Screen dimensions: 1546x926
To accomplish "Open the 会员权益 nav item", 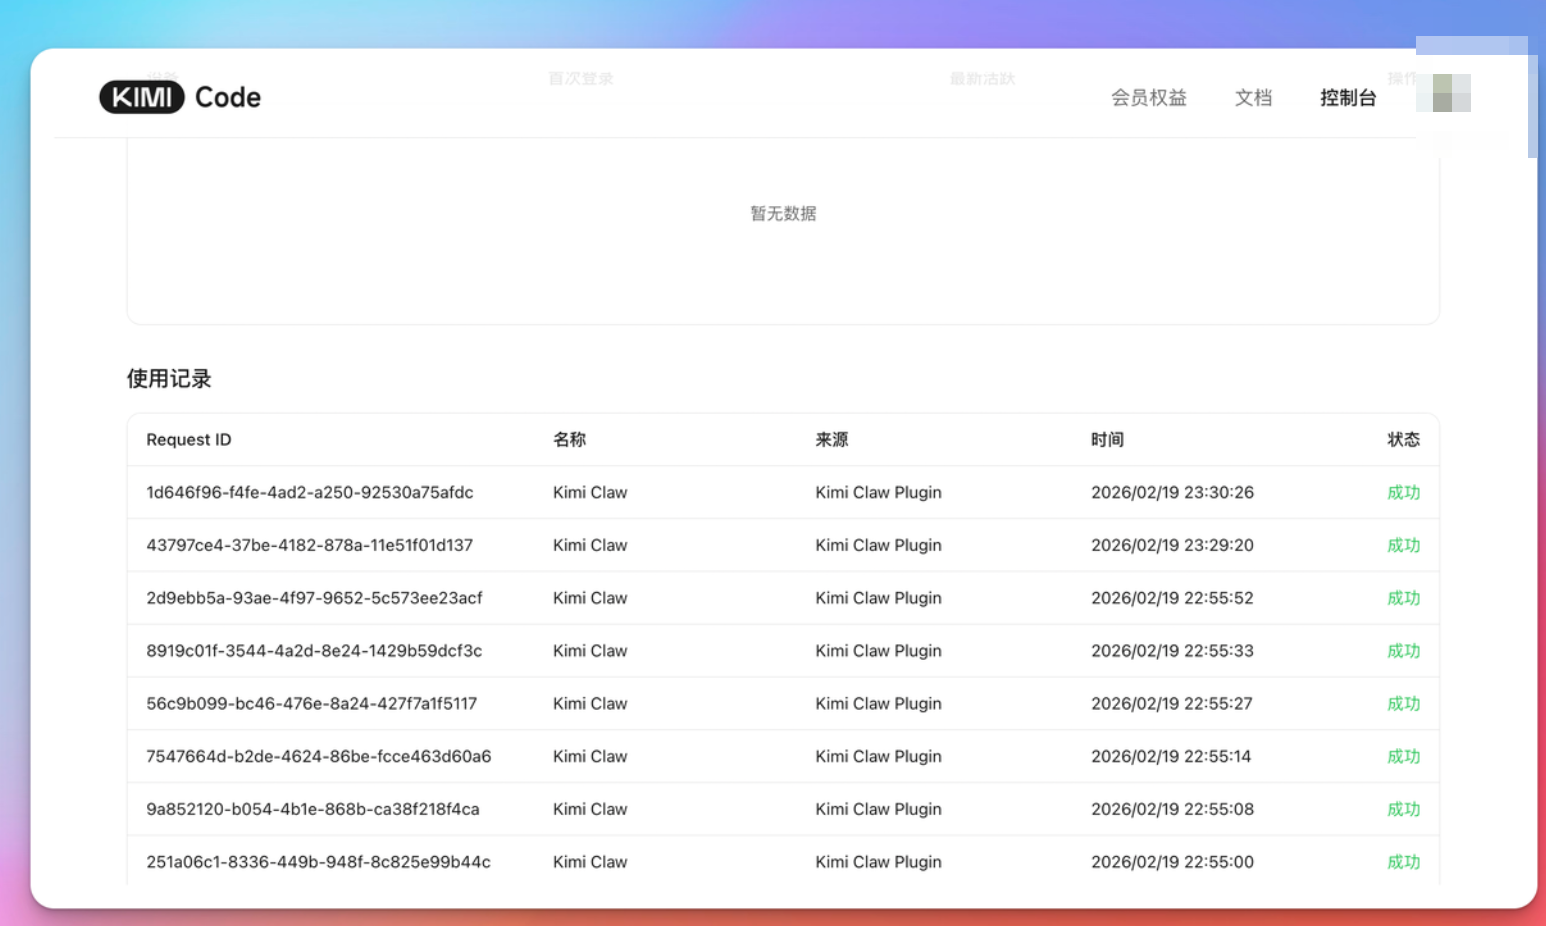I will point(1148,97).
